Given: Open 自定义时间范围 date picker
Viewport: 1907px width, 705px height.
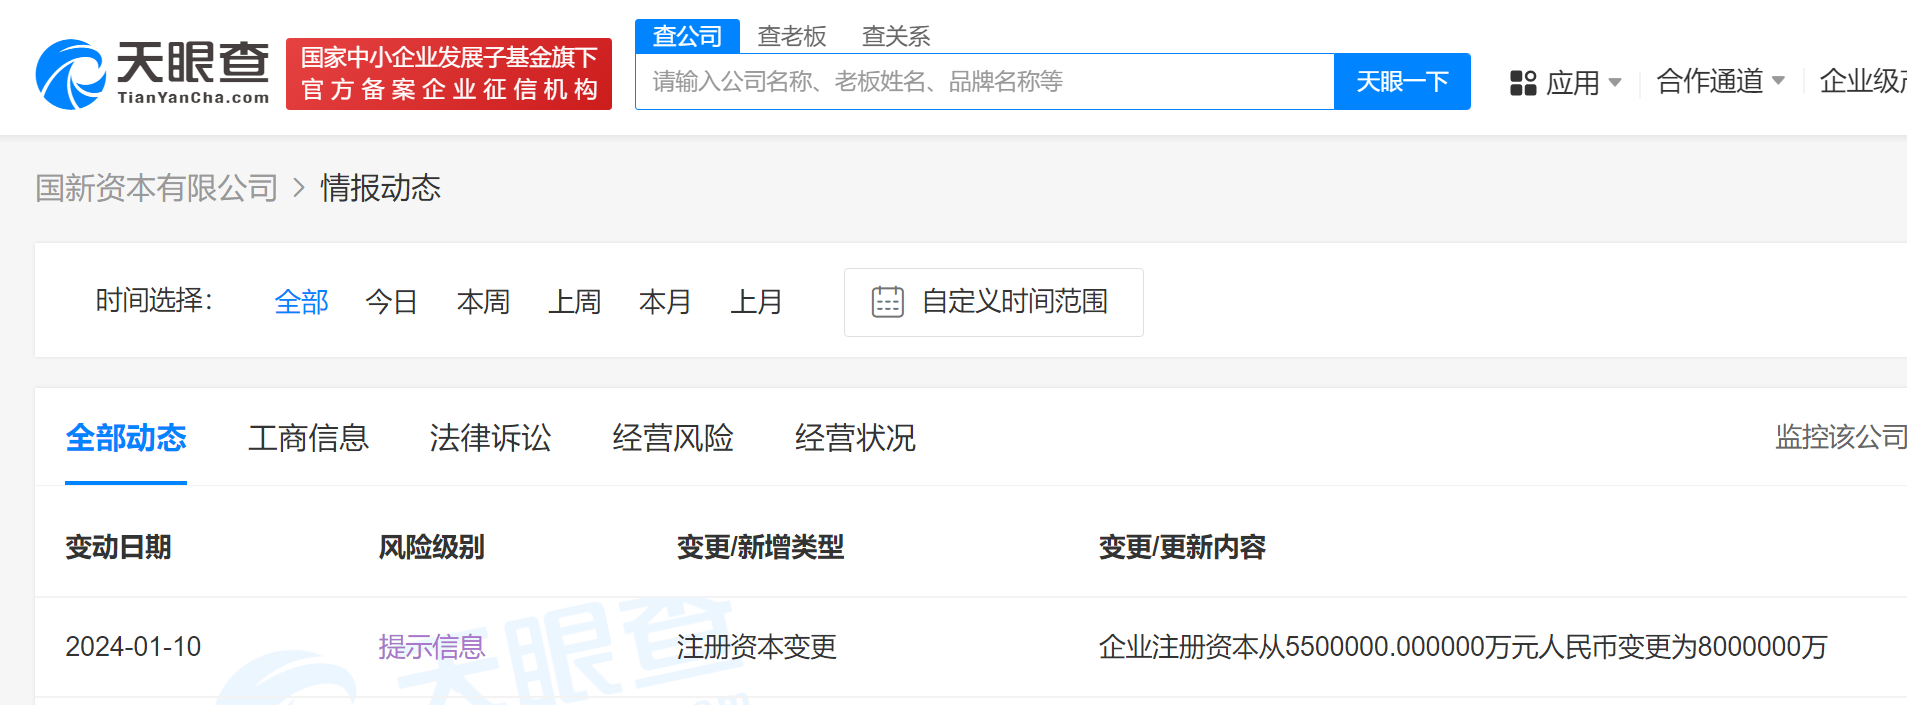Looking at the screenshot, I should click(x=994, y=302).
